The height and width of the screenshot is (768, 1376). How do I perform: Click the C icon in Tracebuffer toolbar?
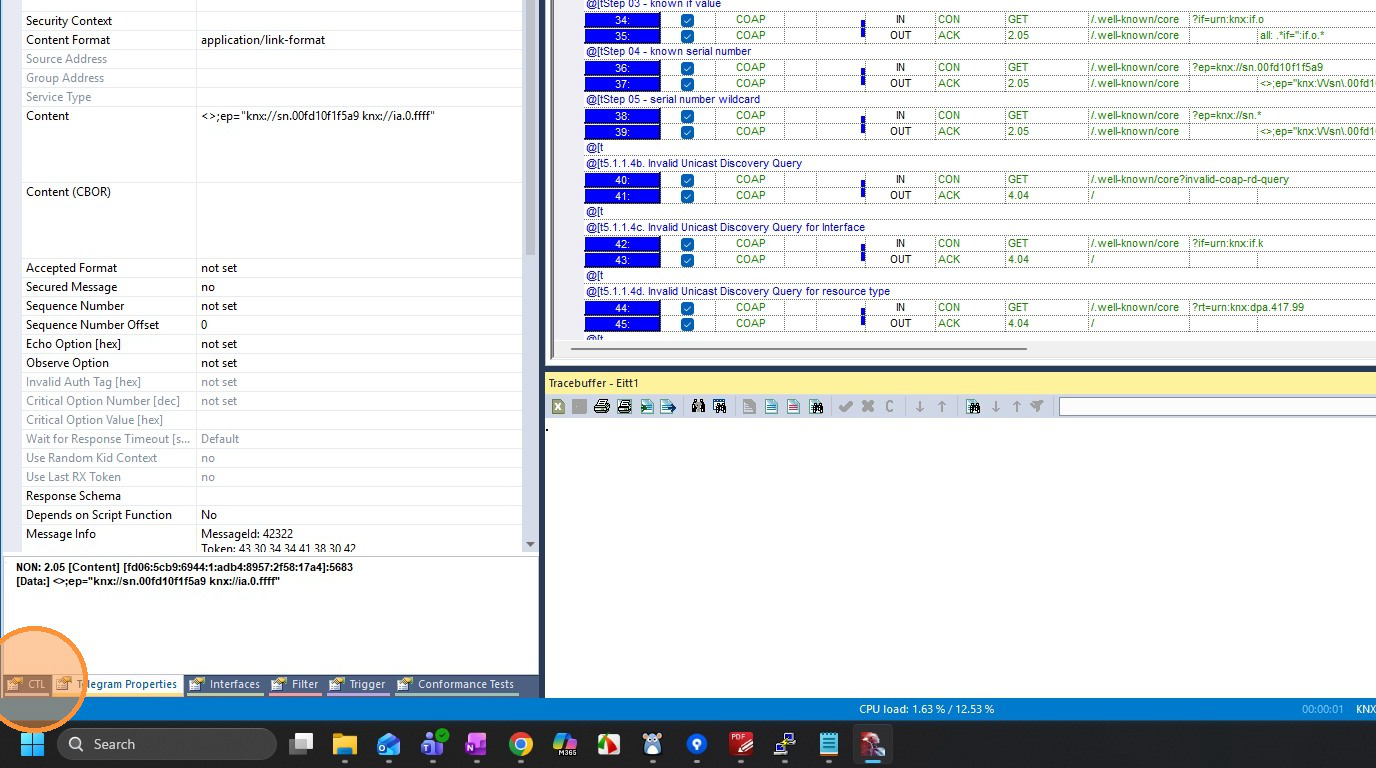(x=889, y=407)
